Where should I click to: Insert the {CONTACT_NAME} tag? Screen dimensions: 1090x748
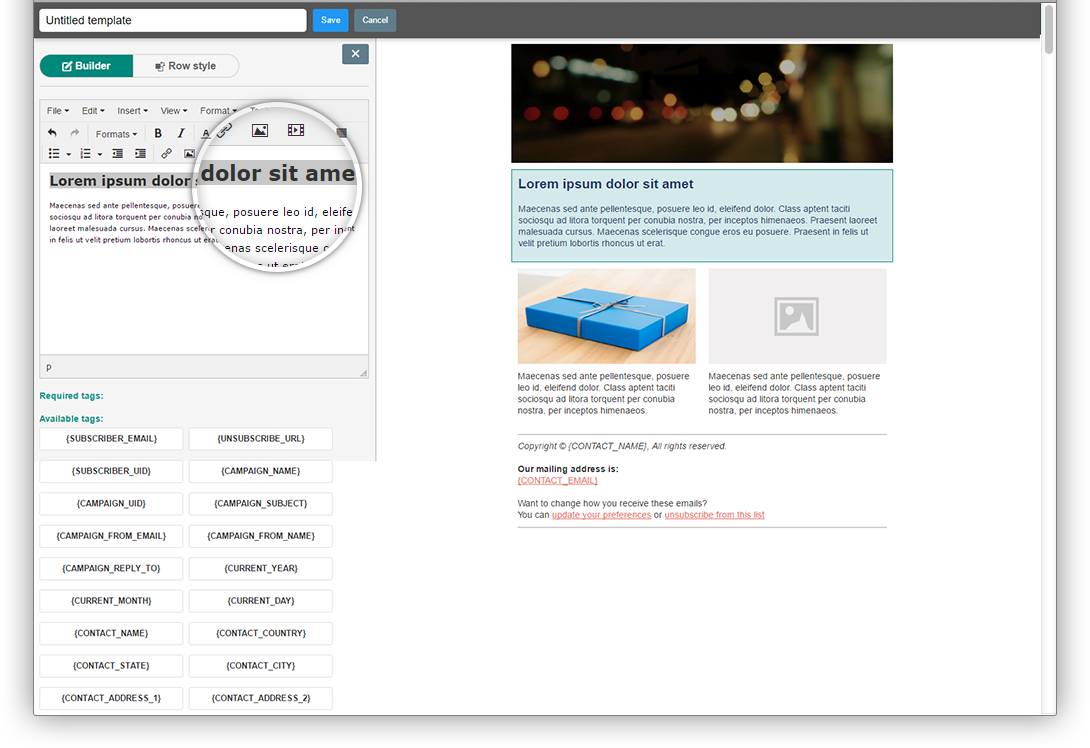(111, 633)
